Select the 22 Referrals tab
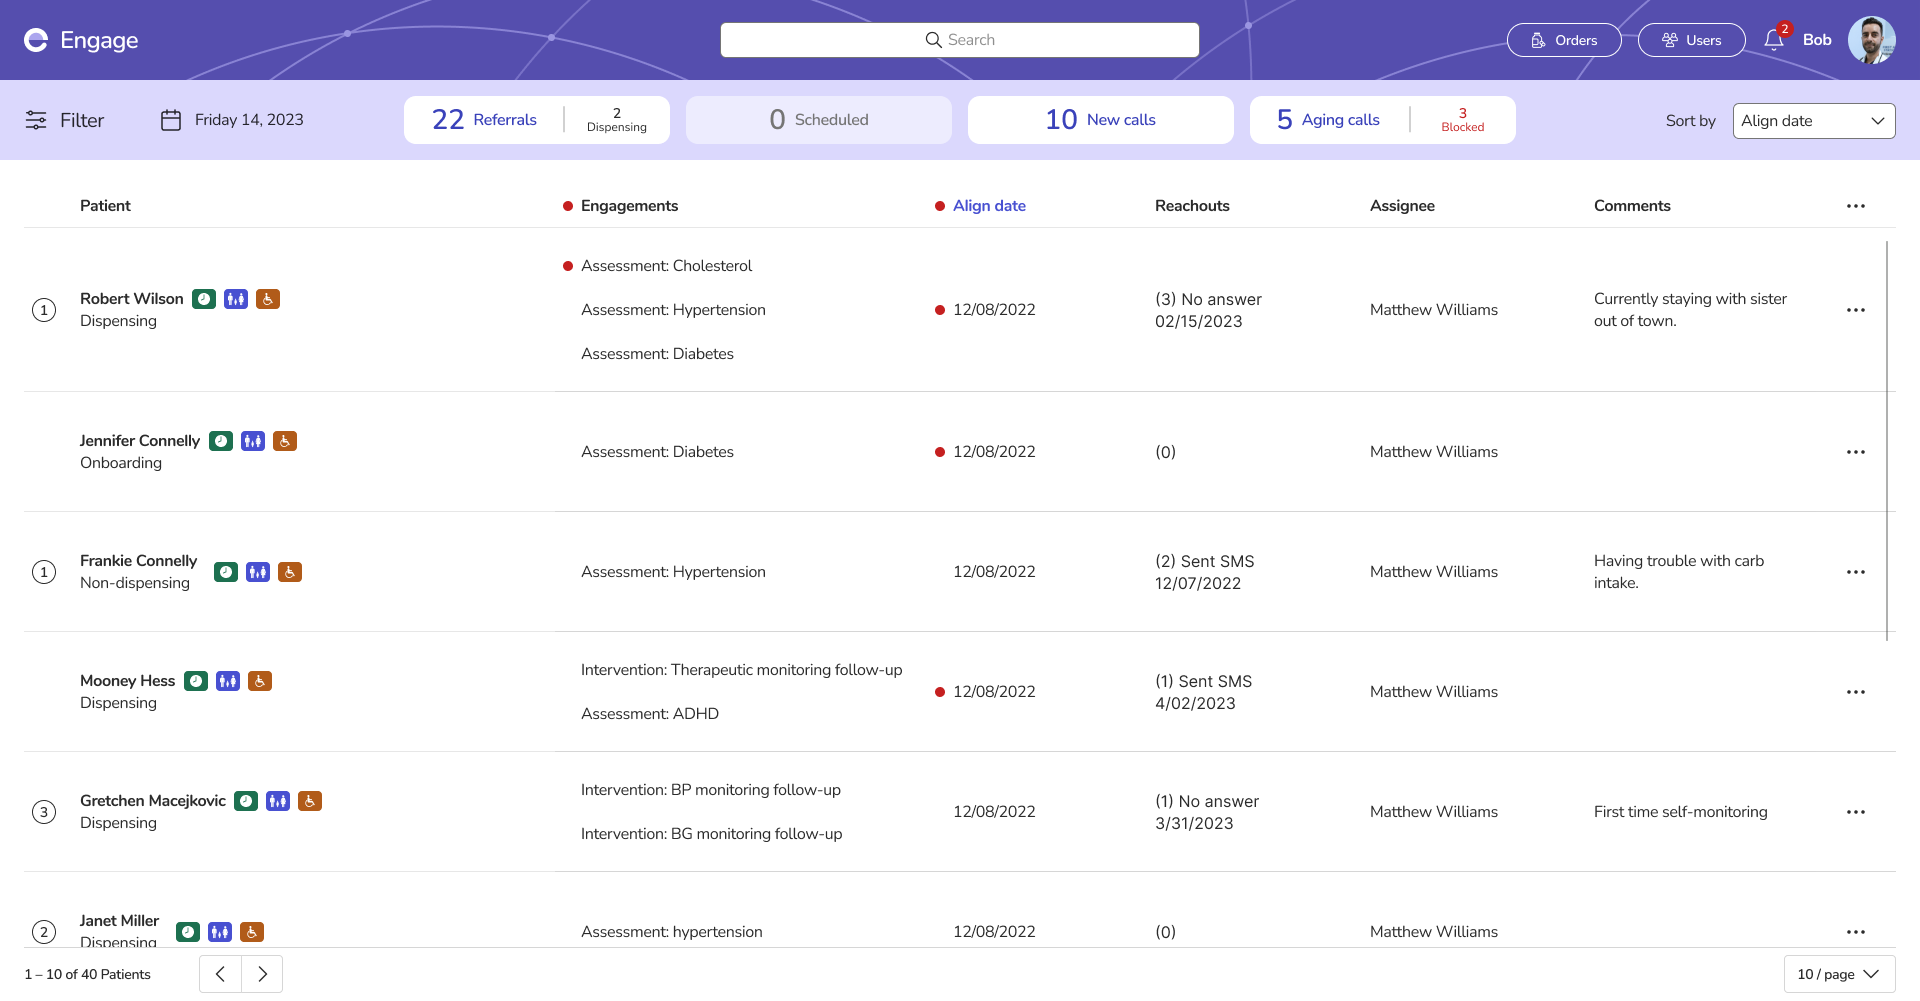 click(485, 120)
